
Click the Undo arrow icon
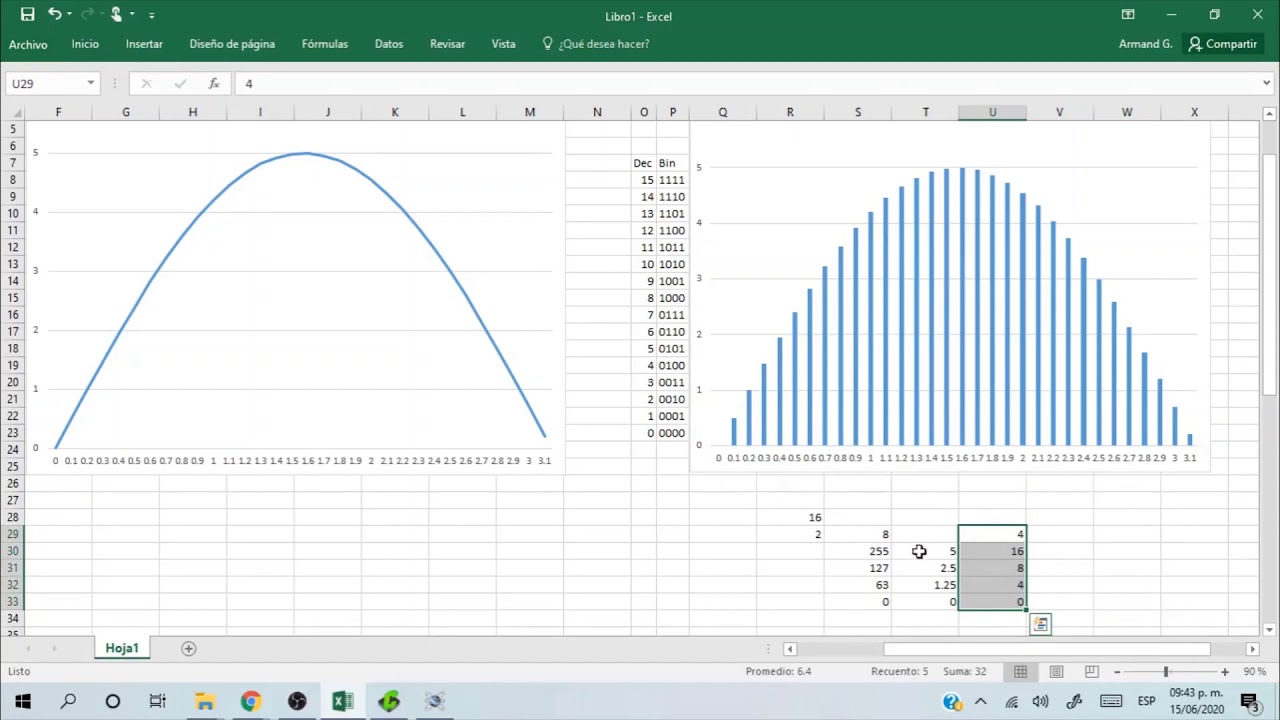pyautogui.click(x=54, y=15)
